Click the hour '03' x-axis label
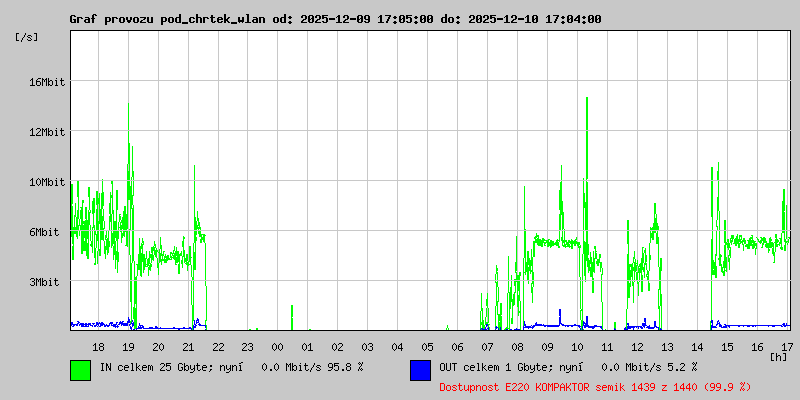Viewport: 800px width, 400px height. coord(367,347)
